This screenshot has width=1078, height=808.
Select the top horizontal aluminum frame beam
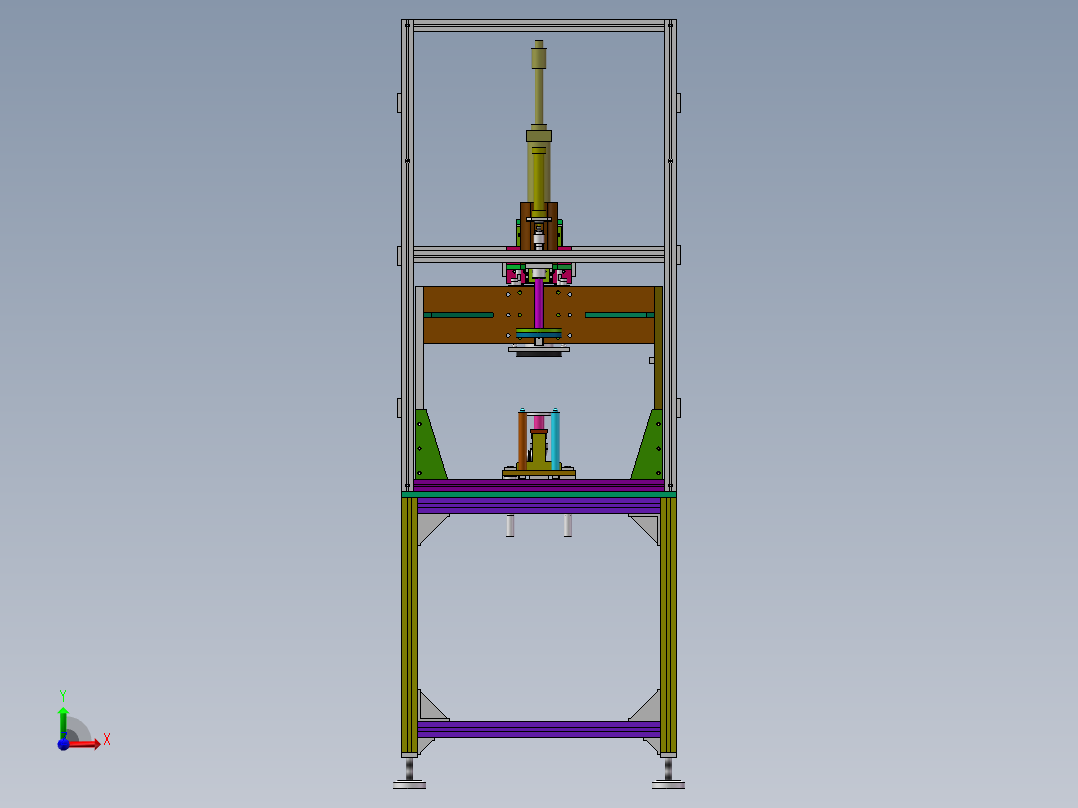(539, 26)
